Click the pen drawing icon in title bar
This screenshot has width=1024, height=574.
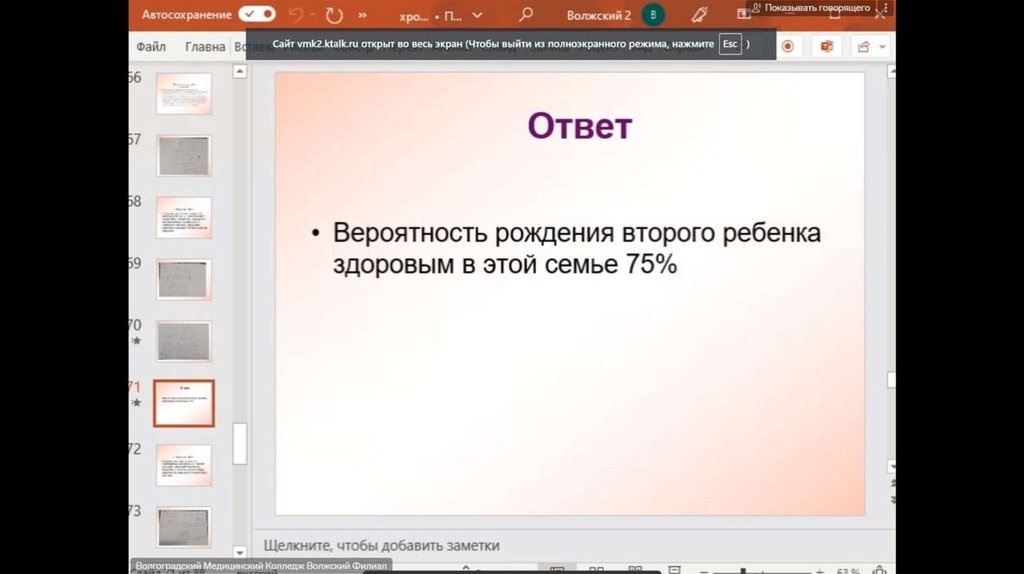700,15
